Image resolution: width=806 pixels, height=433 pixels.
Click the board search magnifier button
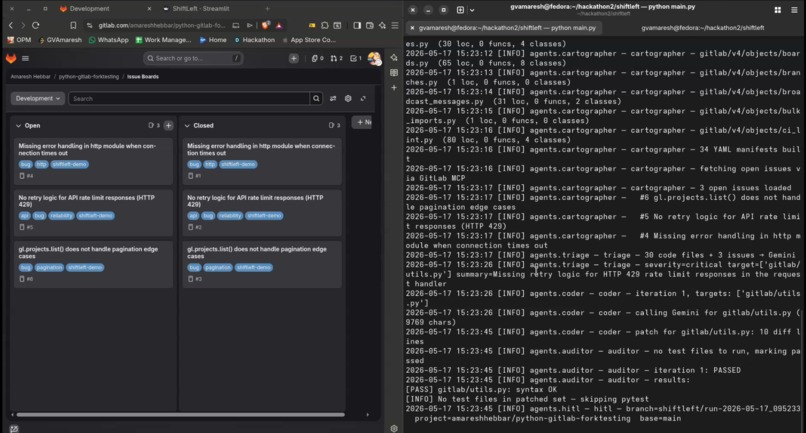(x=317, y=99)
